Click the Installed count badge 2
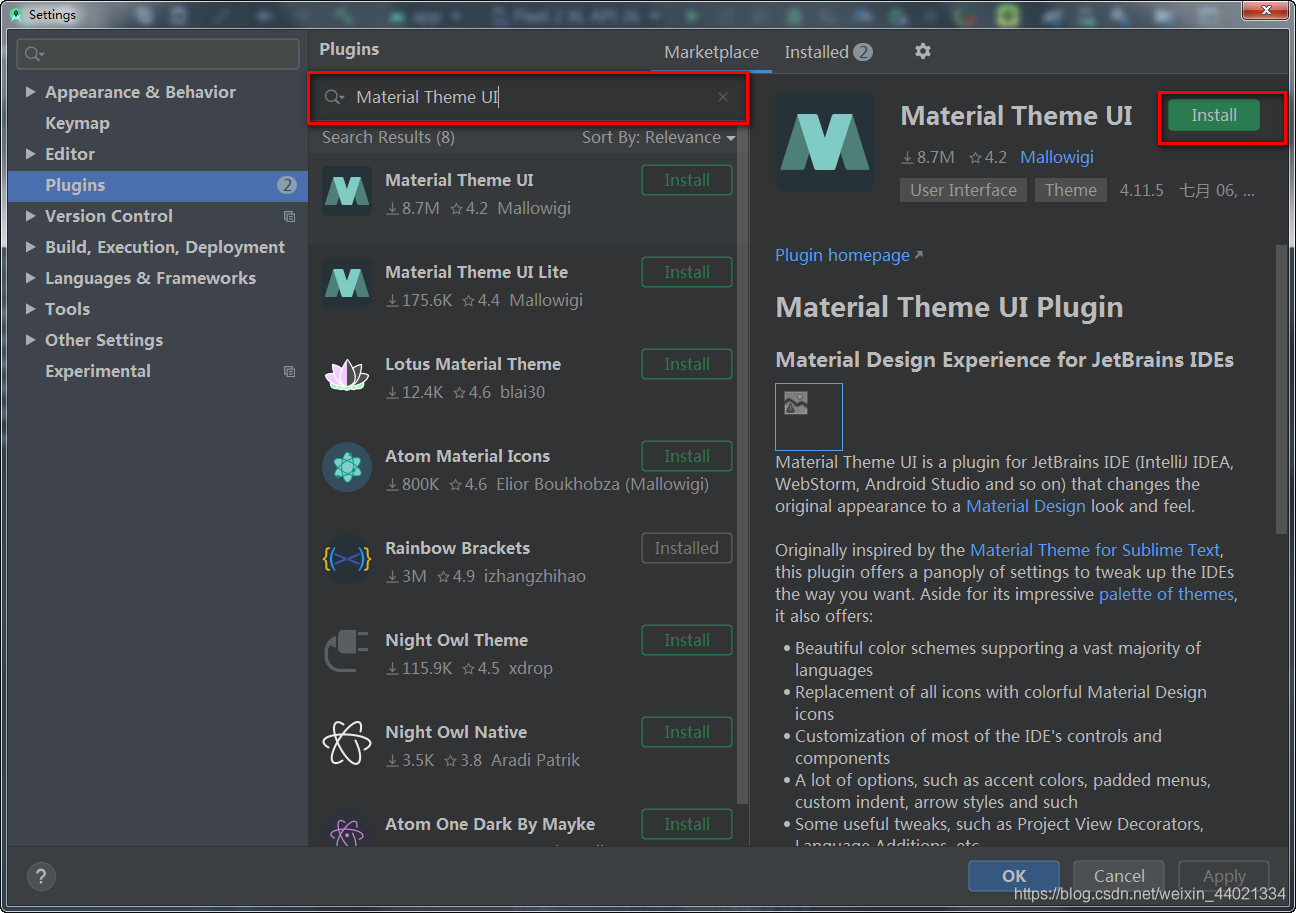The width and height of the screenshot is (1296, 913). (x=863, y=52)
